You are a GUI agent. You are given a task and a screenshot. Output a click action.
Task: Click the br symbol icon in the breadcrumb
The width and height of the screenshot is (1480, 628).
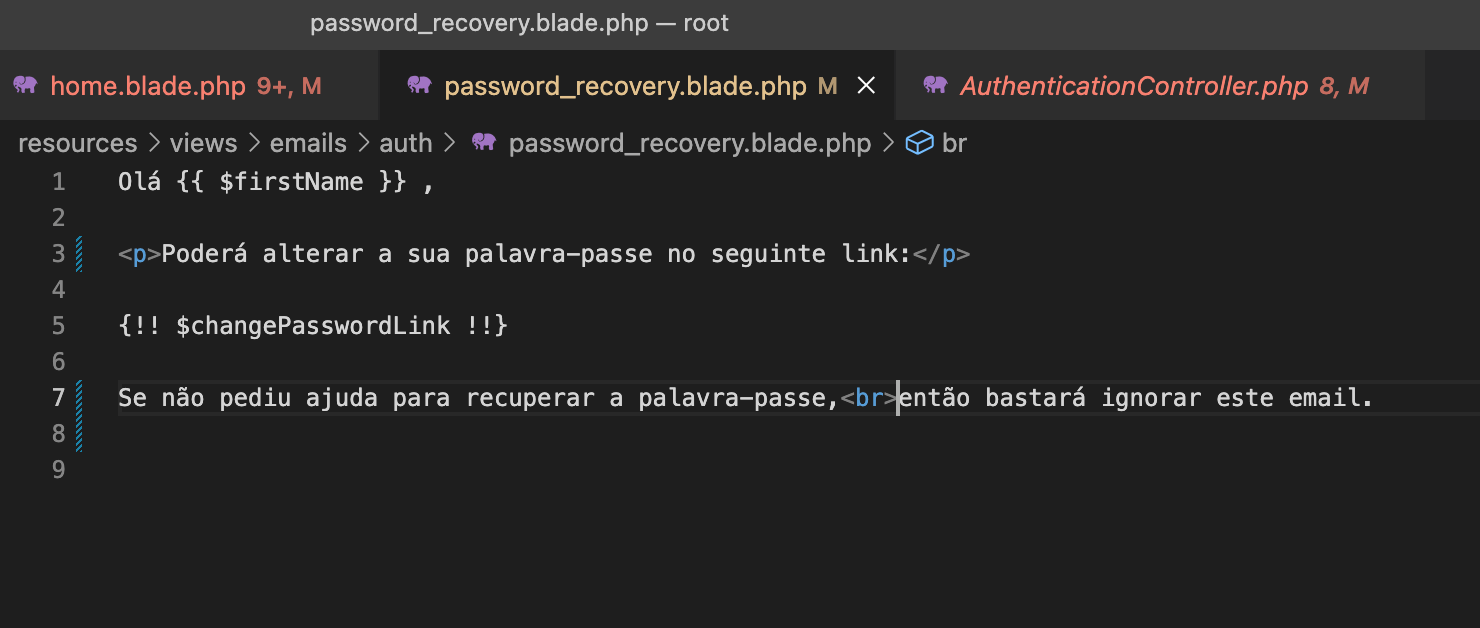[918, 142]
